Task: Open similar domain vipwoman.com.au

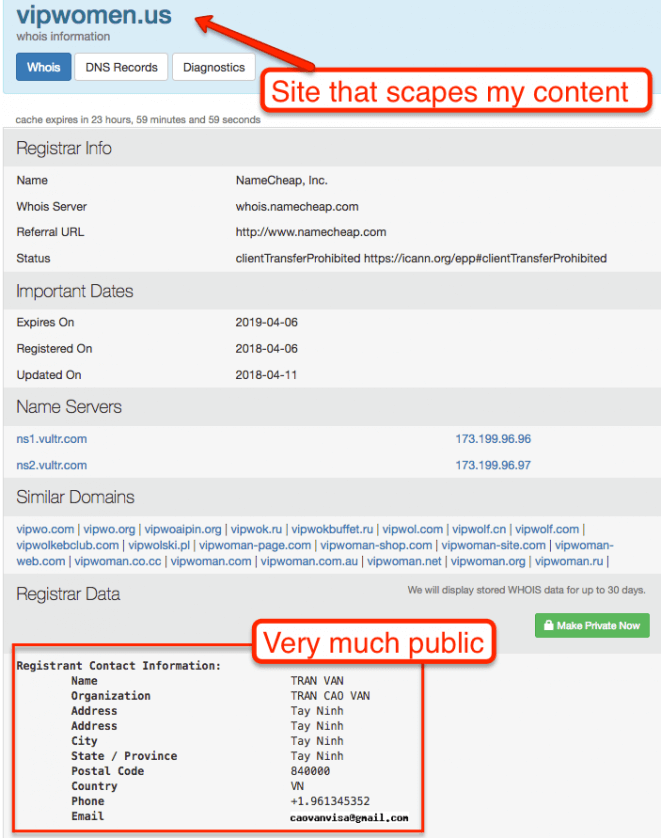Action: [x=309, y=561]
